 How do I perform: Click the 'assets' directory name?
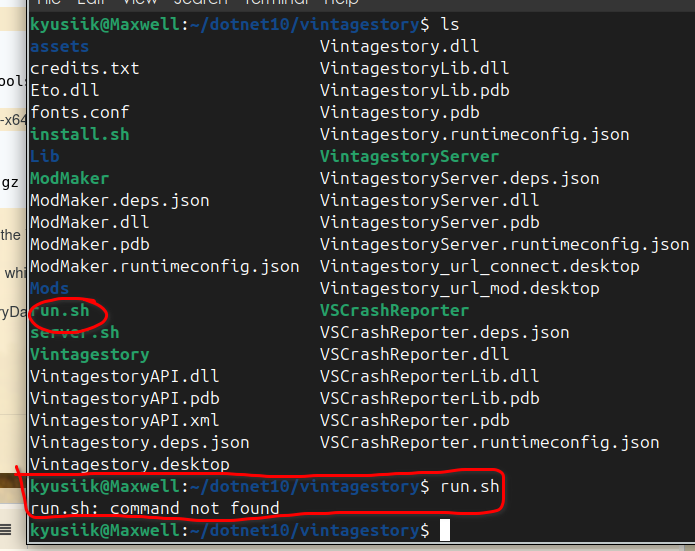[x=59, y=46]
